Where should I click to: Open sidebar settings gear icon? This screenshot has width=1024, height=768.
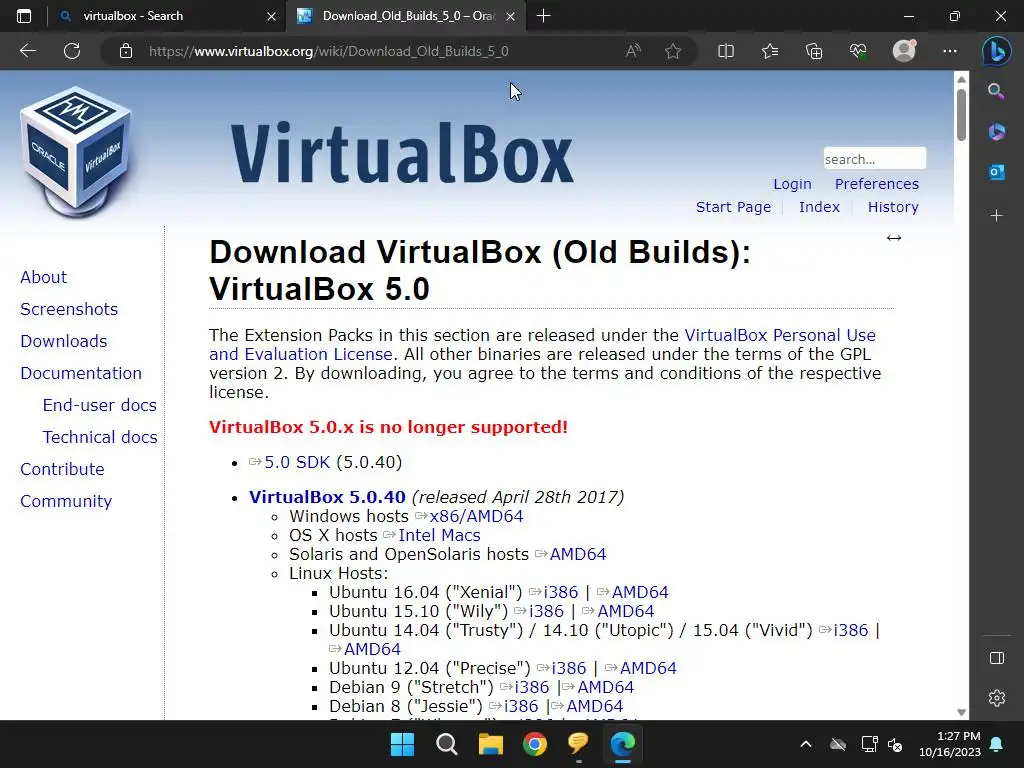[997, 697]
